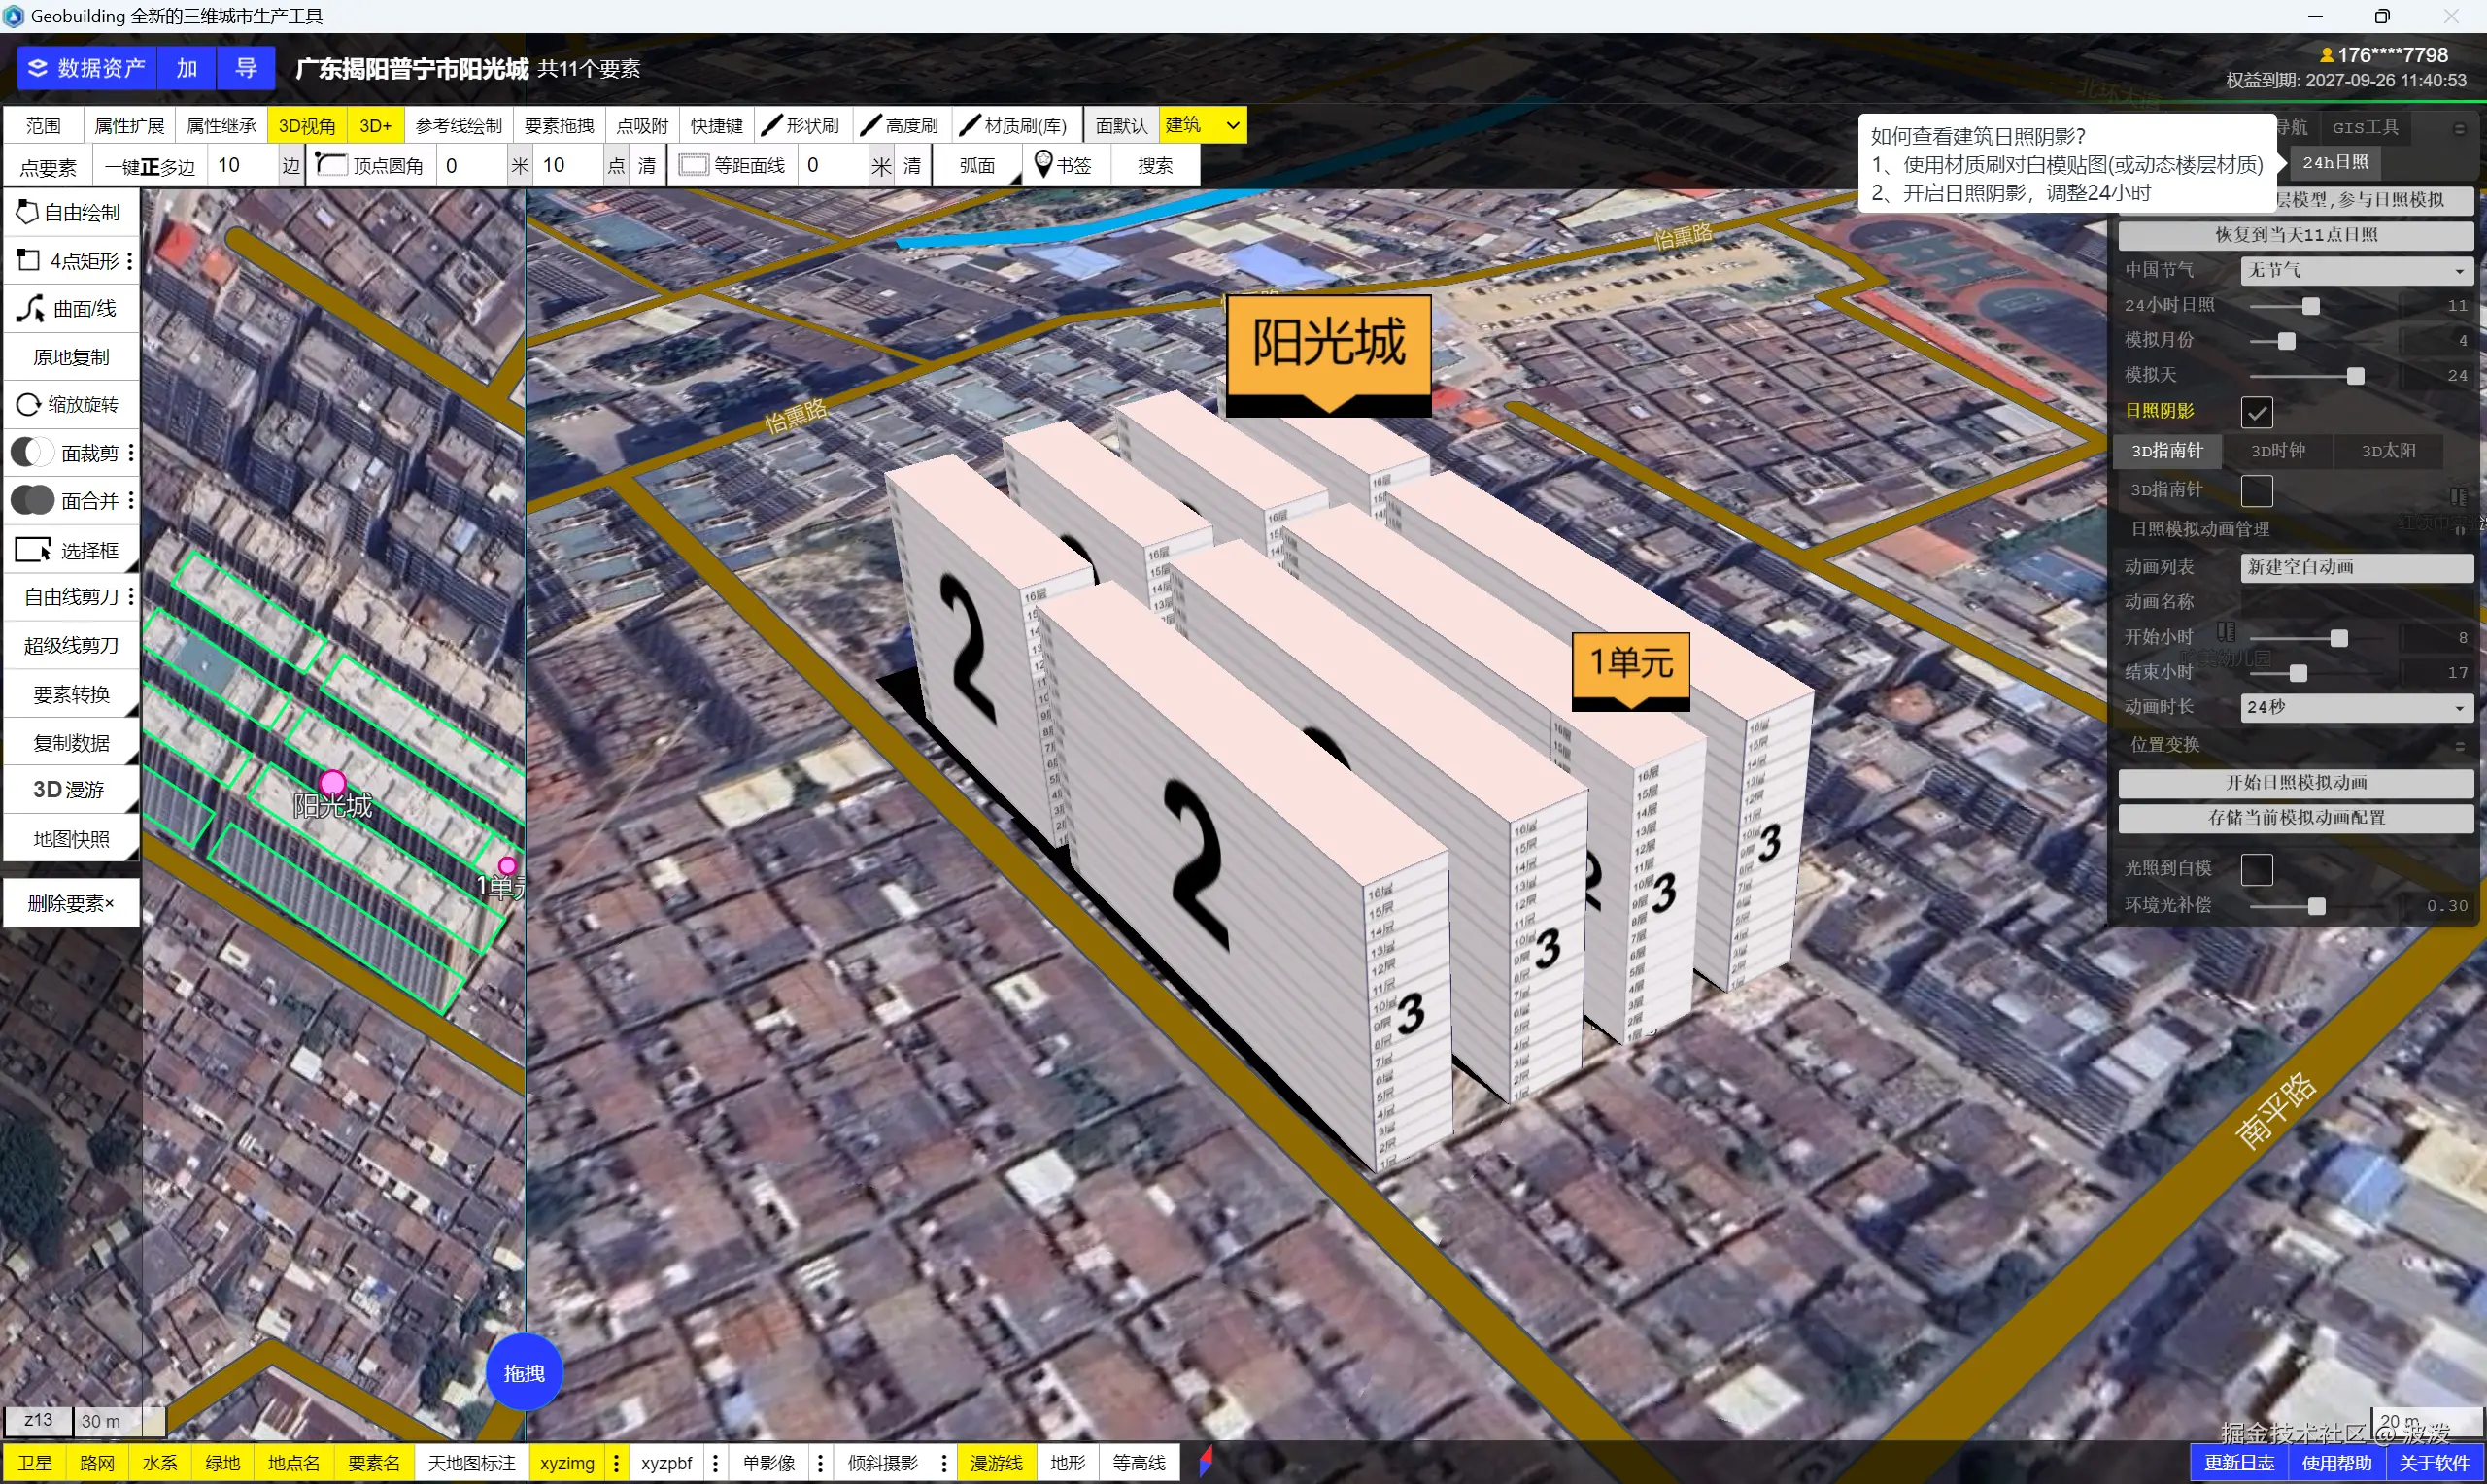Select the 4点矩形 rectangle tool
Image resolution: width=2487 pixels, height=1484 pixels.
[70, 261]
